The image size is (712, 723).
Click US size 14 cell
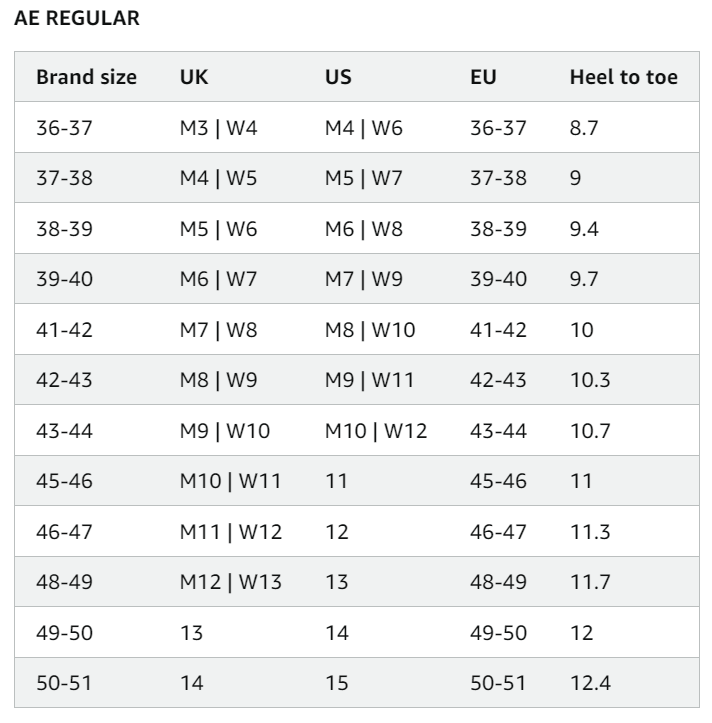pos(336,633)
